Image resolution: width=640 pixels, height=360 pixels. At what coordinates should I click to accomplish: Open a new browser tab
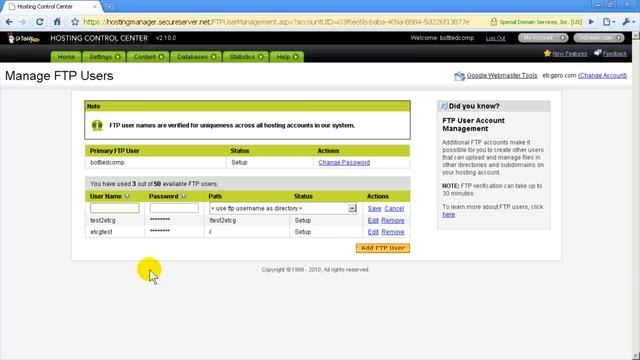(109, 7)
